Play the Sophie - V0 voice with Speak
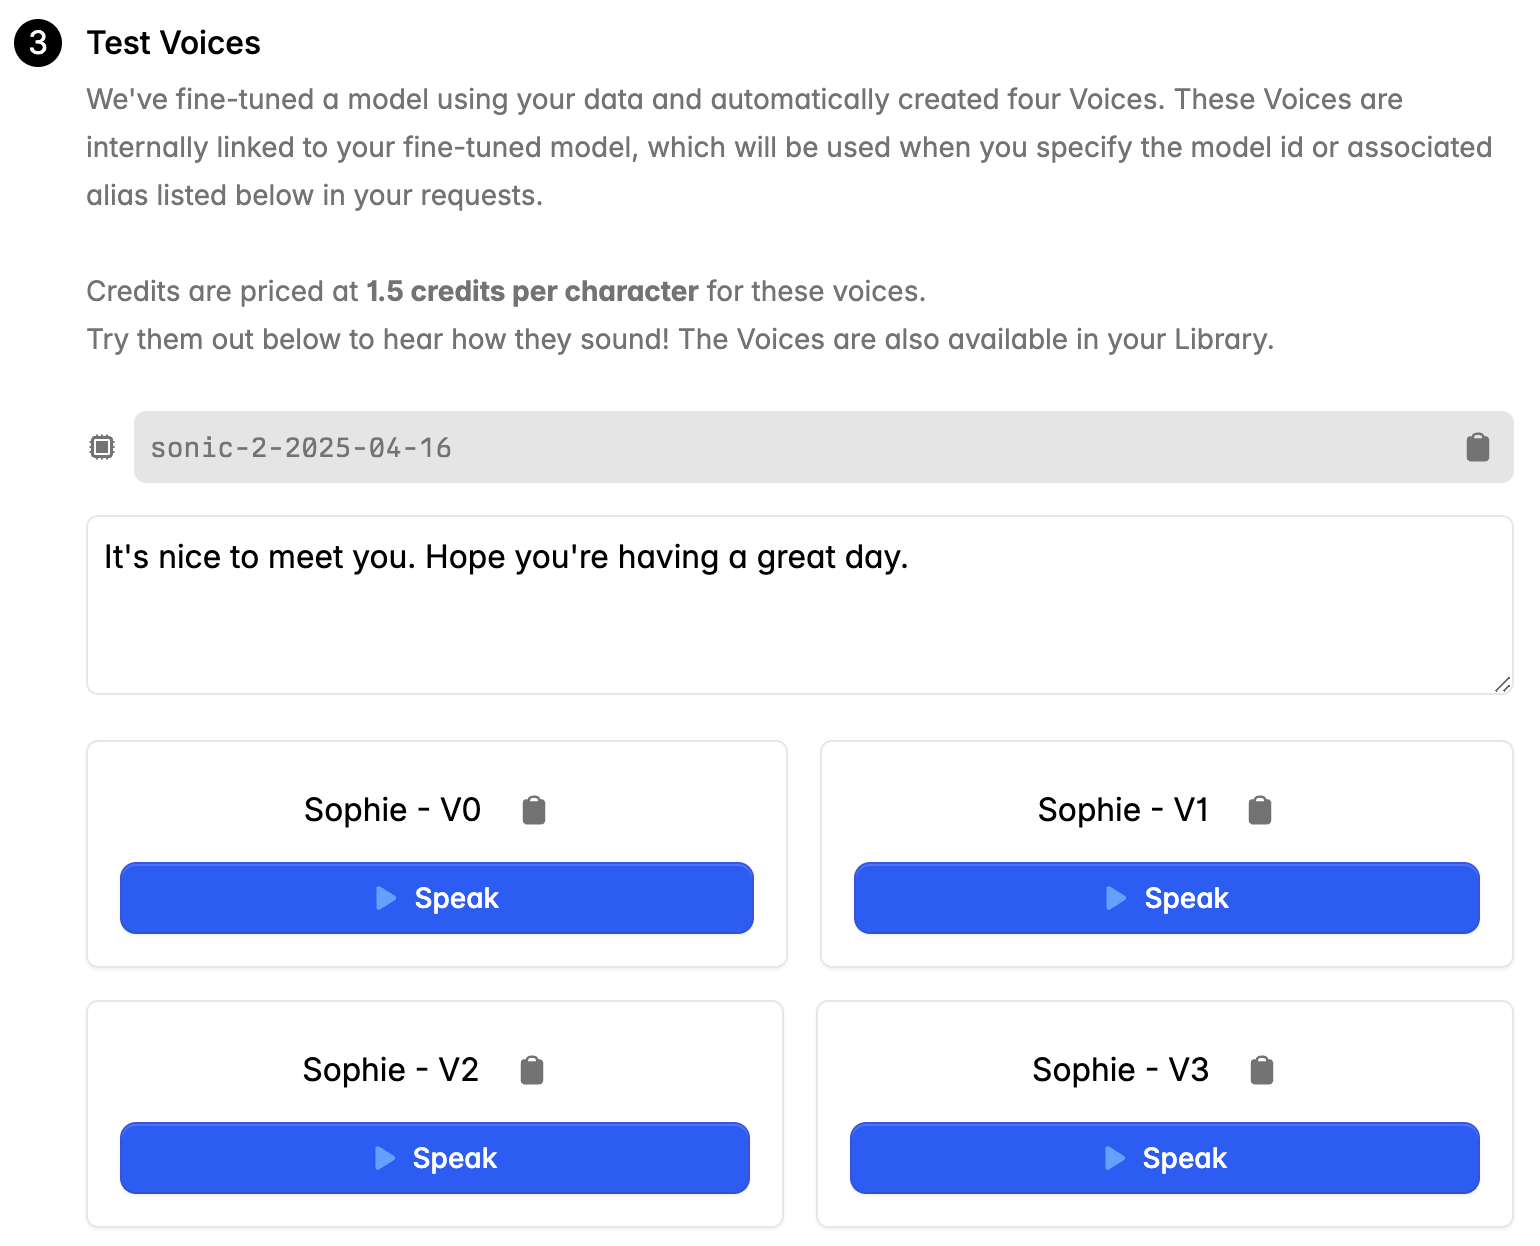The height and width of the screenshot is (1246, 1540). [436, 898]
